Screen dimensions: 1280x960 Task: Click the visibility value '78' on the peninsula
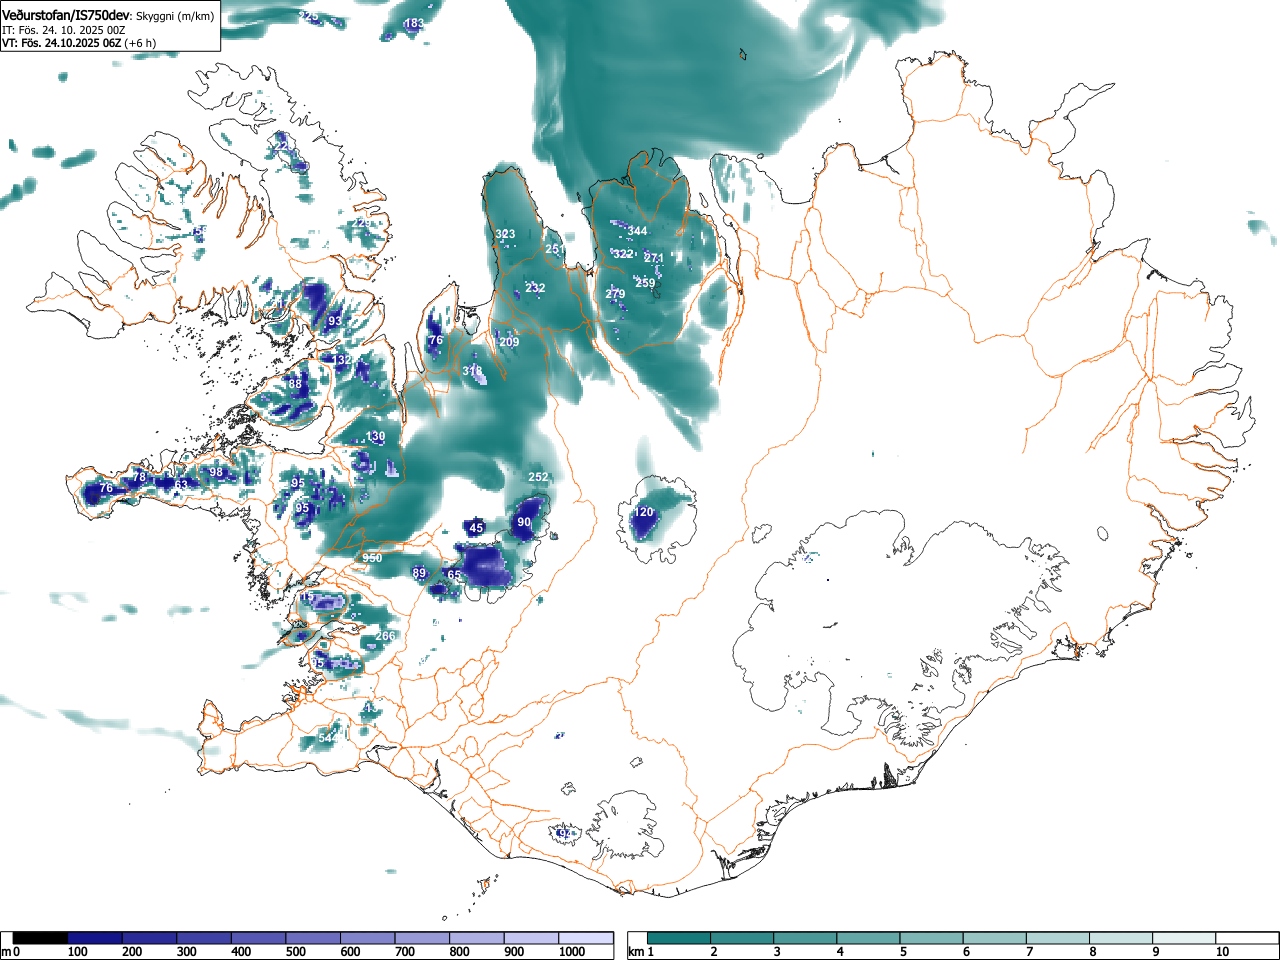tap(139, 477)
